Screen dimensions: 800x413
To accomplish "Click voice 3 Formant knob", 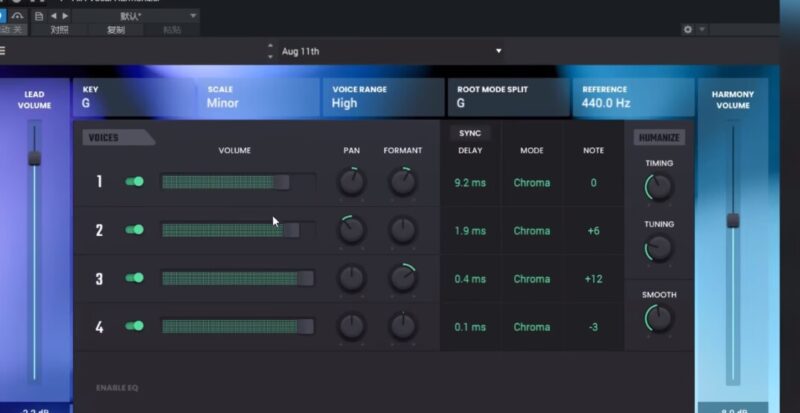I will point(403,279).
